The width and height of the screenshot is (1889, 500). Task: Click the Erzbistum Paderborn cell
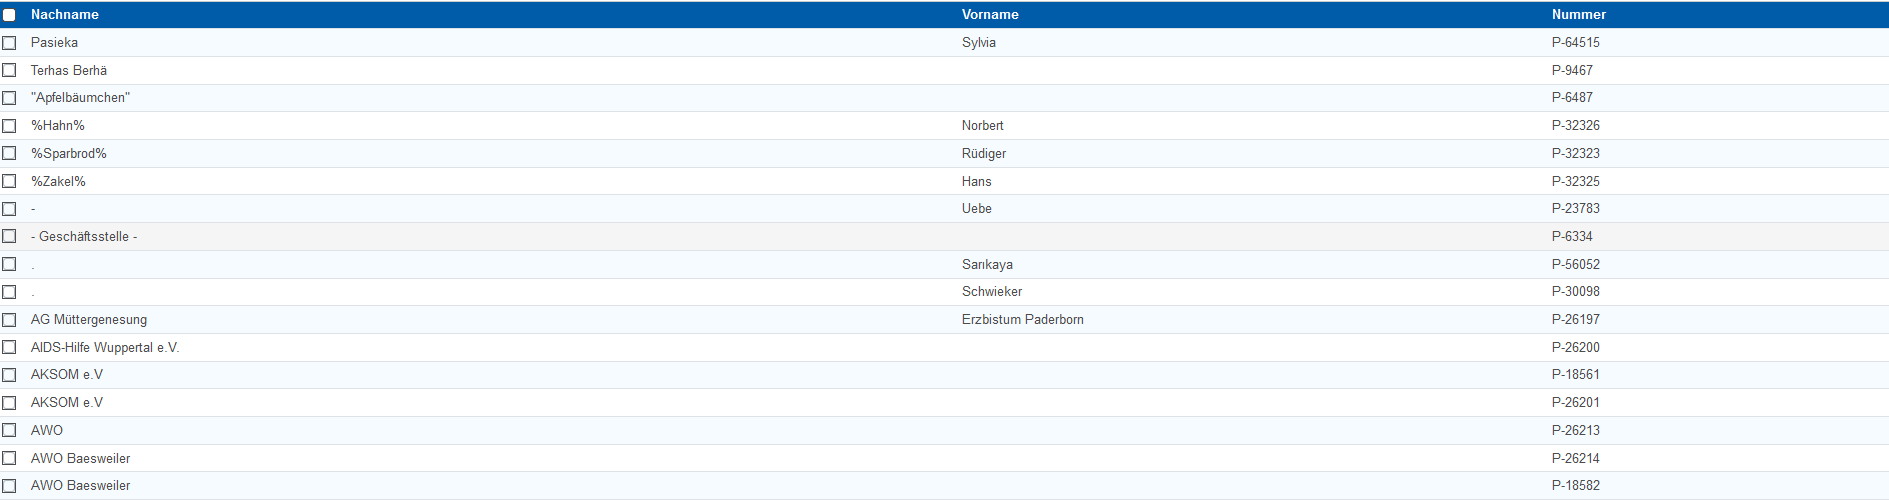(x=1022, y=320)
